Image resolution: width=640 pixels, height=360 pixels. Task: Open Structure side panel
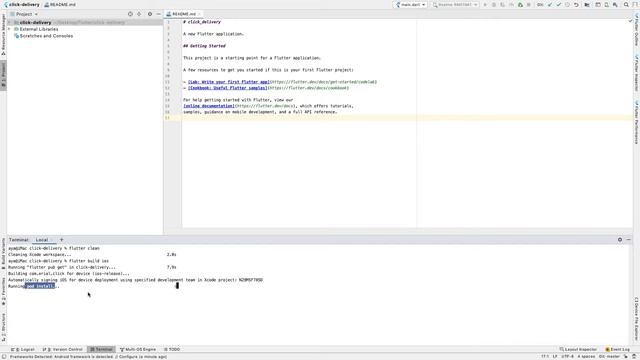(3, 327)
